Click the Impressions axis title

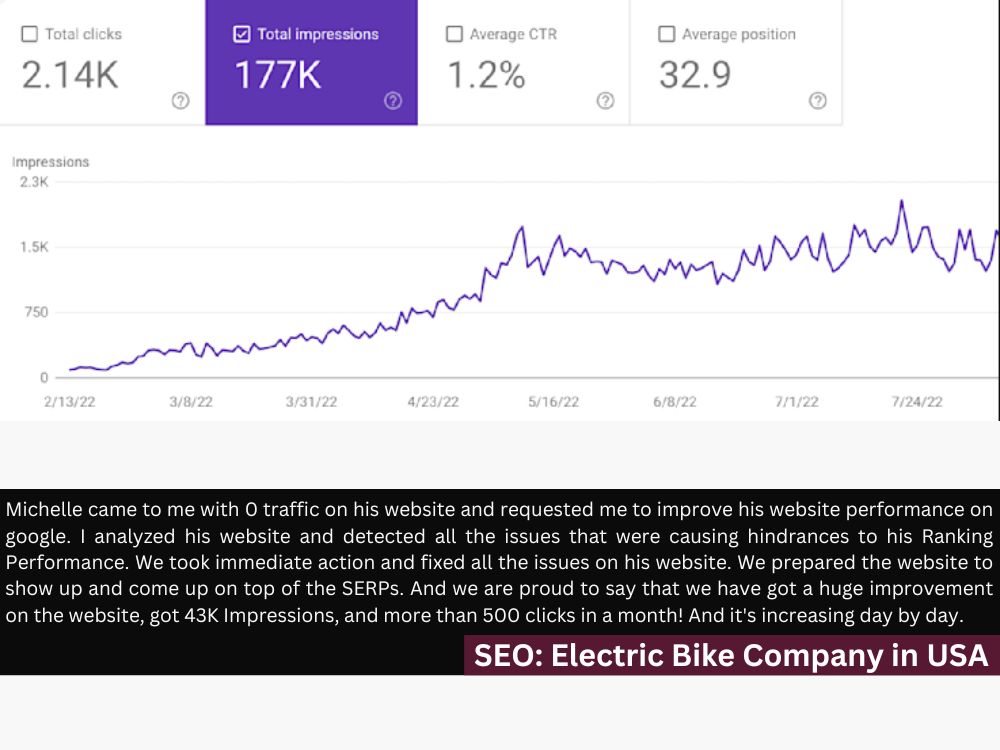50,162
